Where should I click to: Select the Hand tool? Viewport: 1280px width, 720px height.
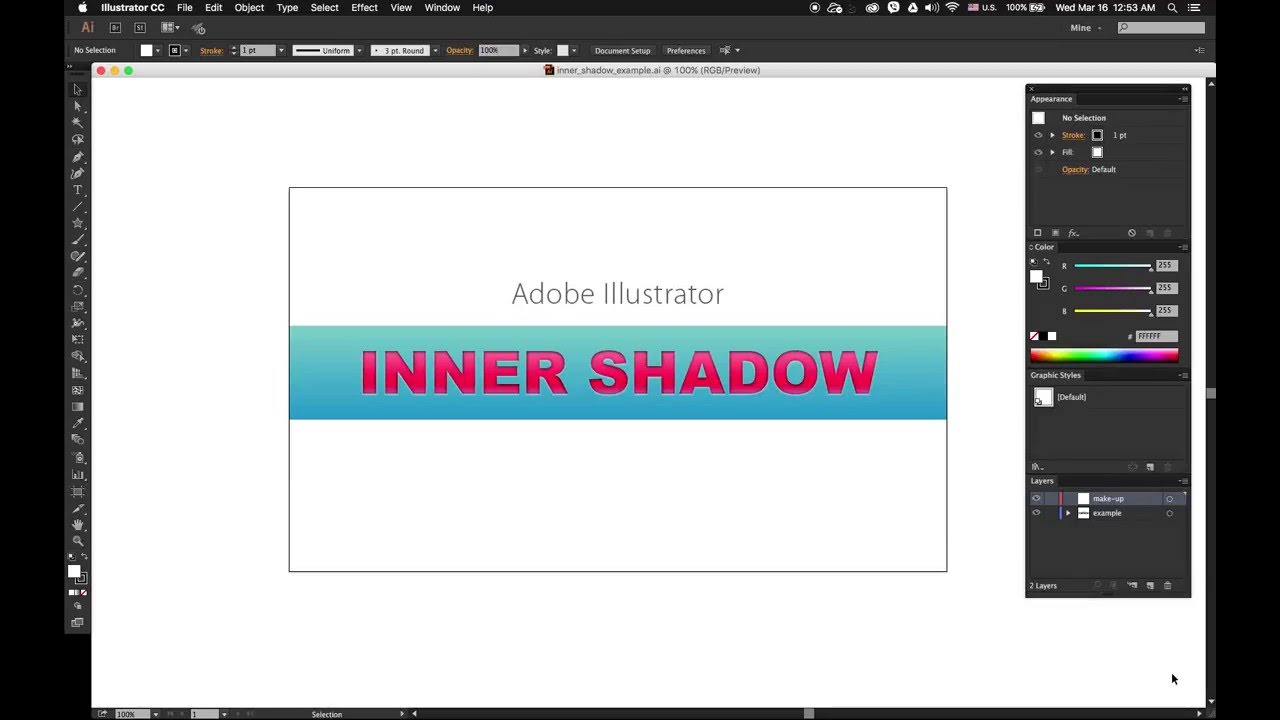pyautogui.click(x=78, y=524)
